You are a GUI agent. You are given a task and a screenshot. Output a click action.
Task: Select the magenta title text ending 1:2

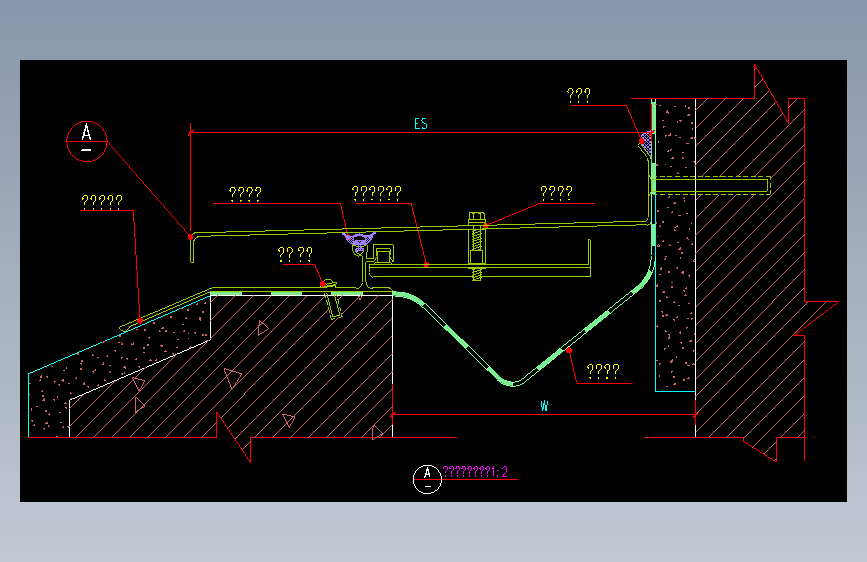(476, 472)
